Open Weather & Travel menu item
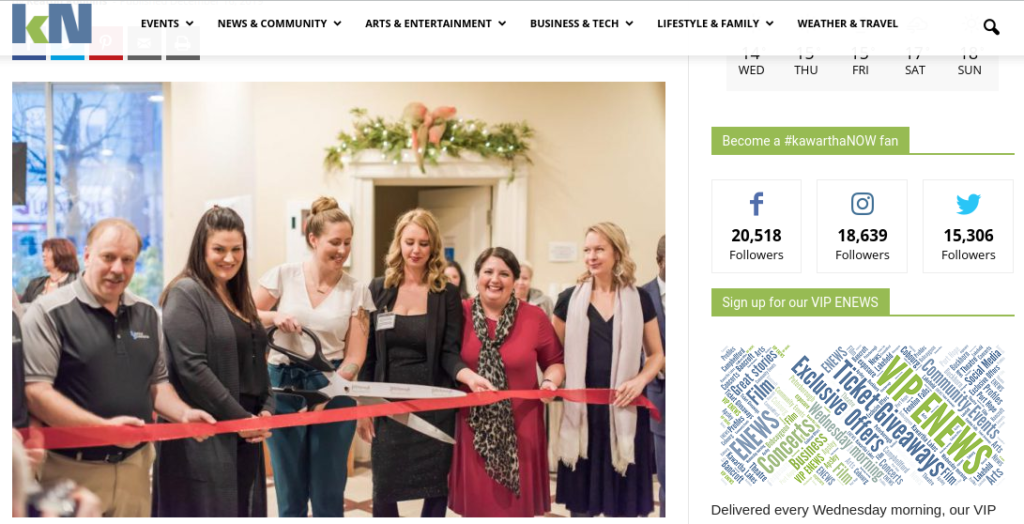Screen dimensions: 1024x524 (x=848, y=24)
